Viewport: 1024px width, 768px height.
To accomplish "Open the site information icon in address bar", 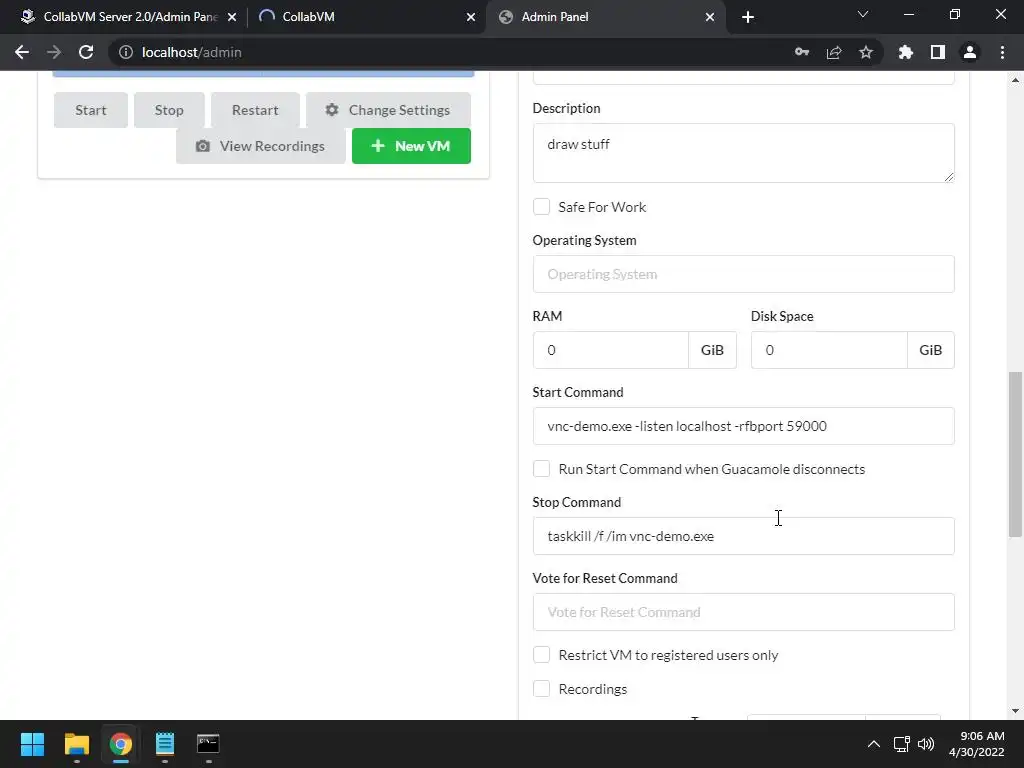I will coord(125,52).
